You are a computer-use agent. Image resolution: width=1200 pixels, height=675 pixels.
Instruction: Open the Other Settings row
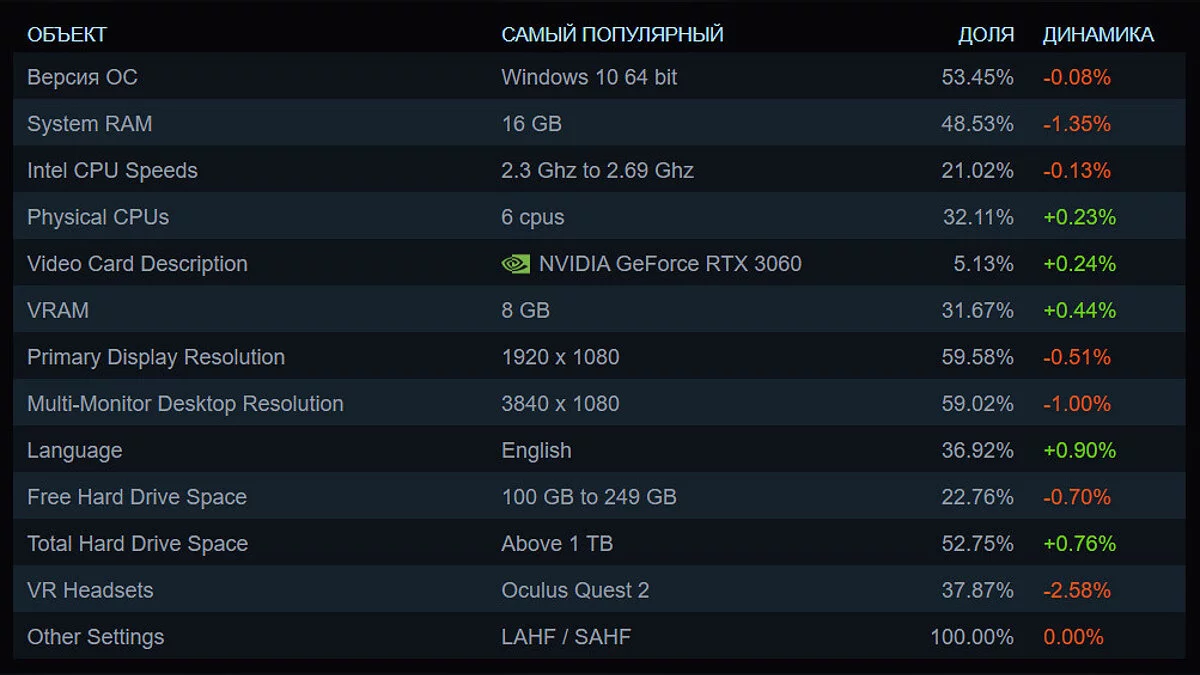pyautogui.click(x=95, y=637)
